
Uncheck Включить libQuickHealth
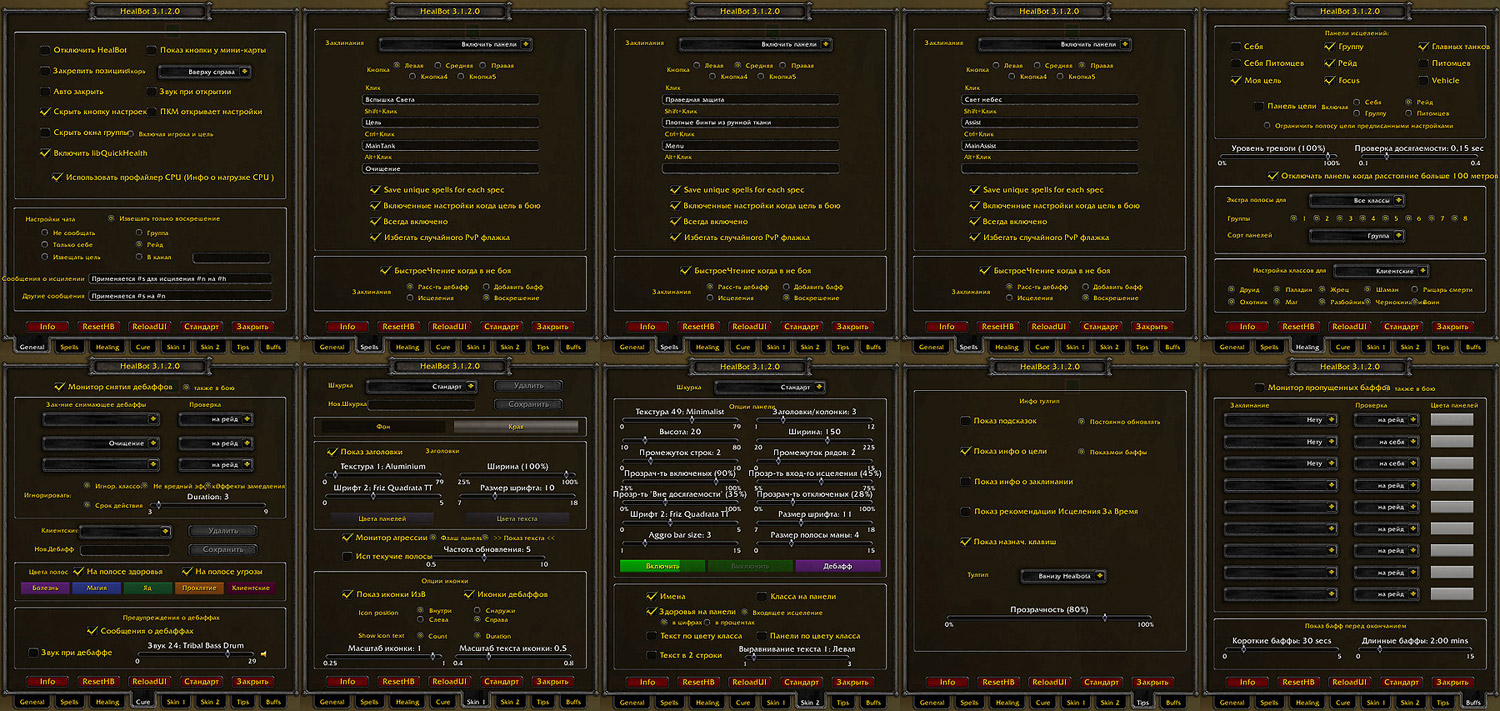coord(45,153)
